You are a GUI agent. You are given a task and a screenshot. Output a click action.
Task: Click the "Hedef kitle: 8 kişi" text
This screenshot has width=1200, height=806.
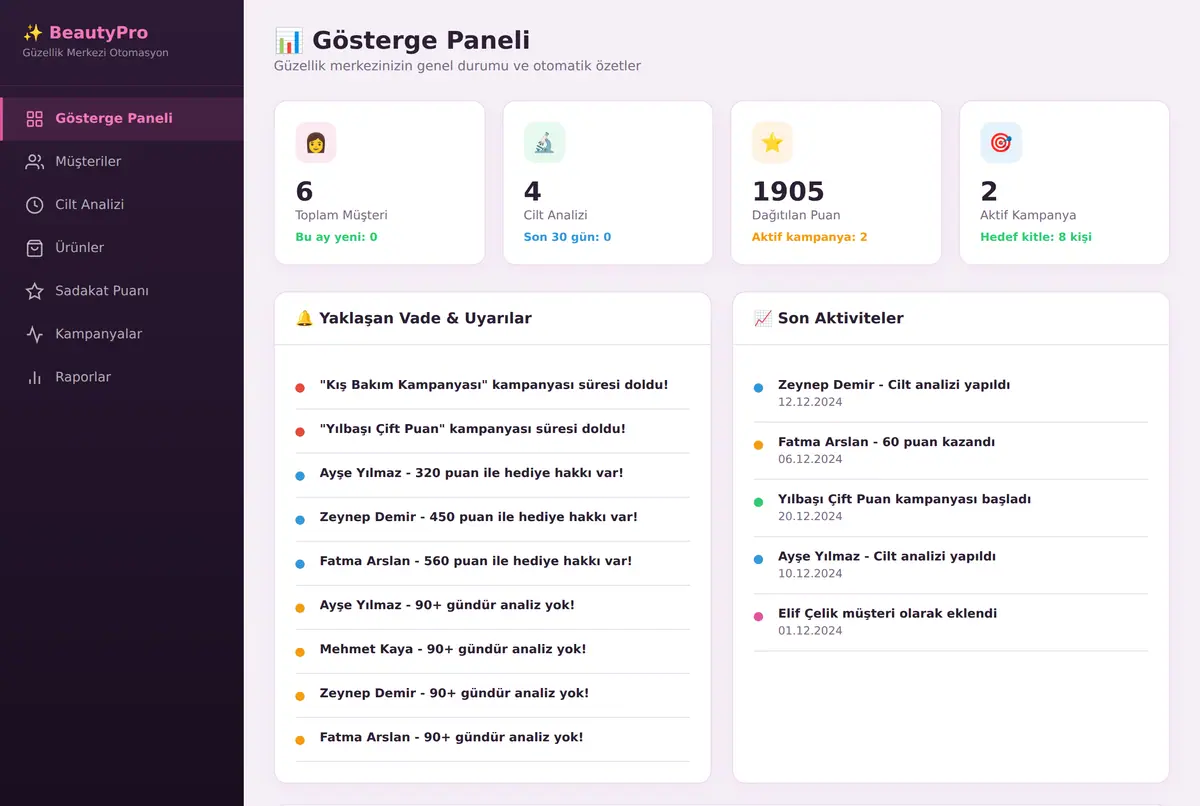1035,237
